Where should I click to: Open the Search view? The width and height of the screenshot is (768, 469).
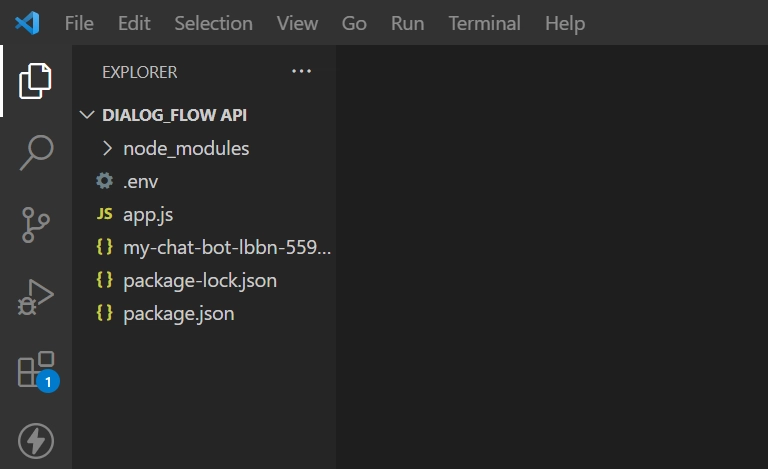click(x=36, y=152)
